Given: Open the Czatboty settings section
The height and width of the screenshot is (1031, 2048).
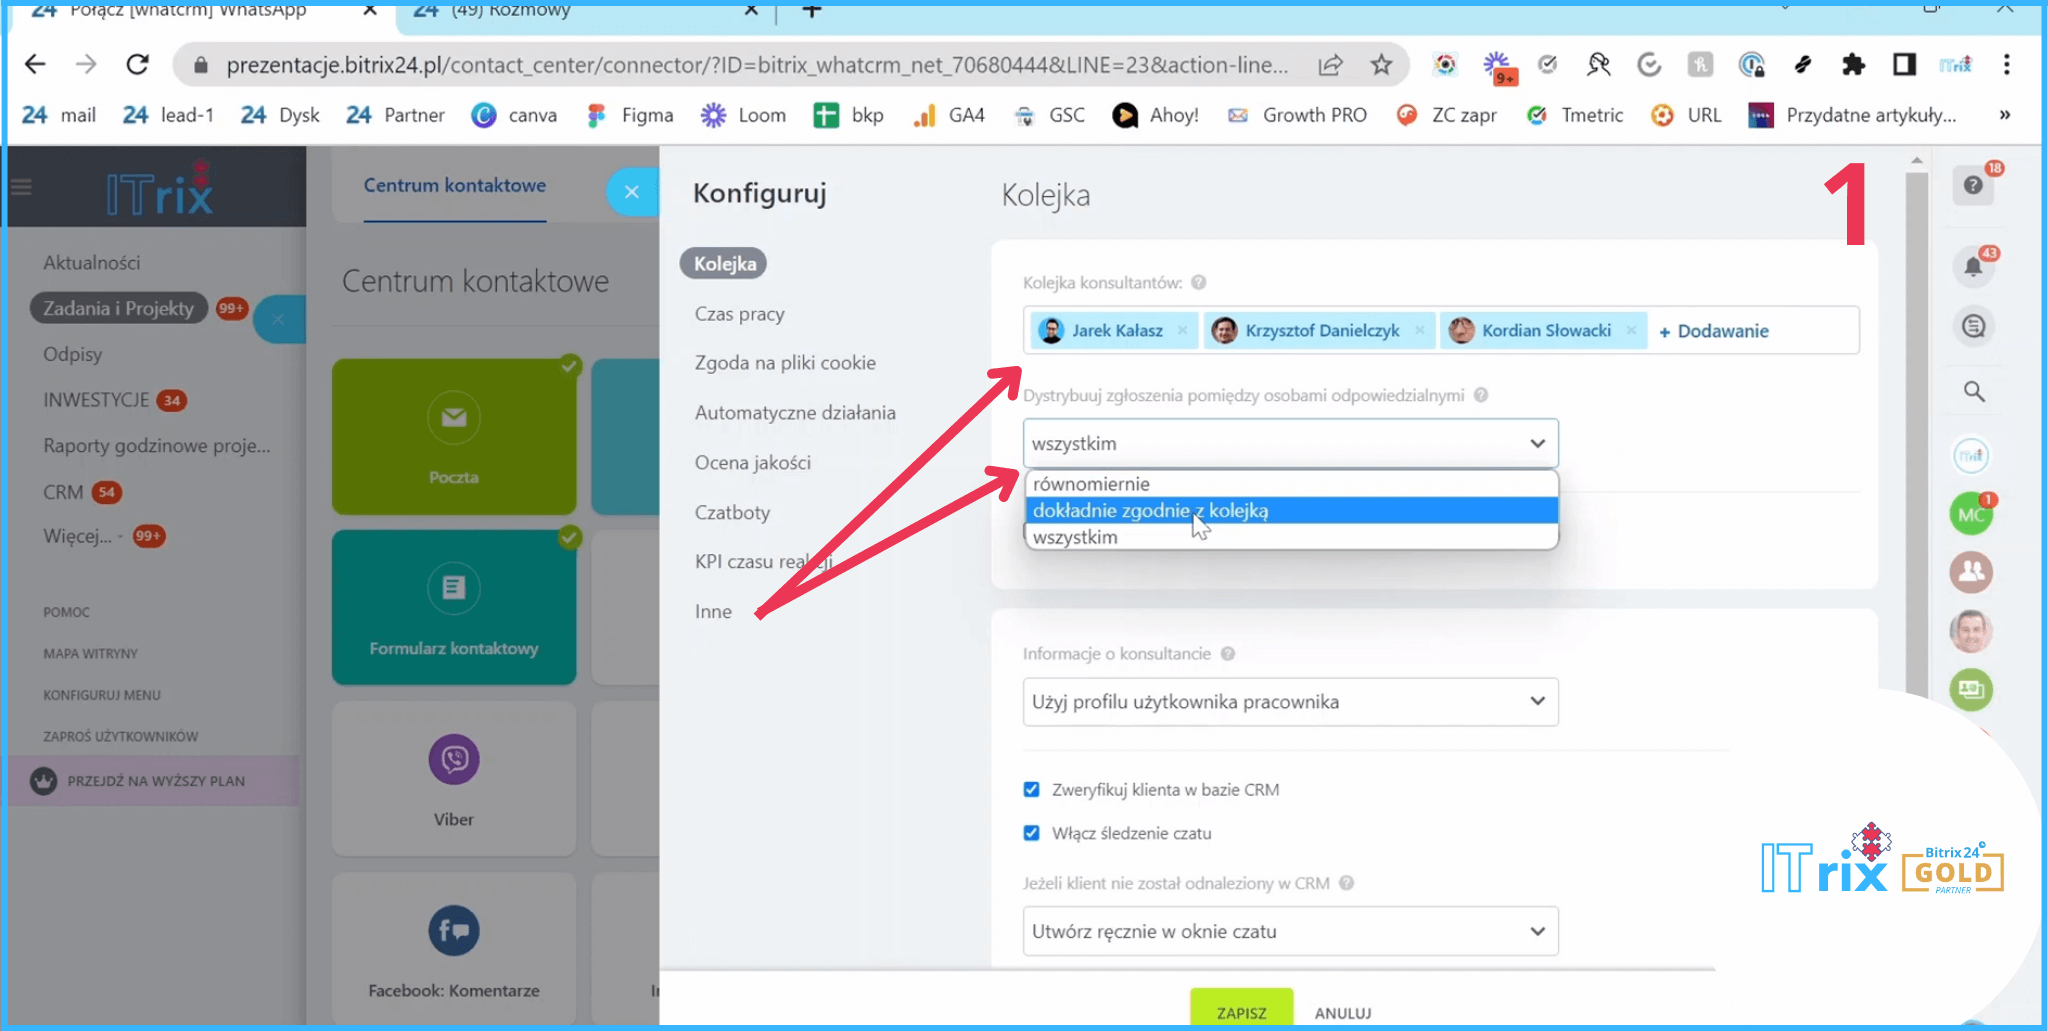Looking at the screenshot, I should (732, 512).
